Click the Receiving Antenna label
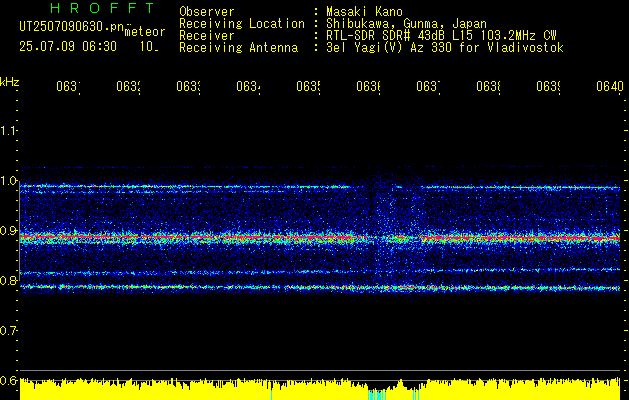Image resolution: width=629 pixels, height=400 pixels. tap(238, 48)
